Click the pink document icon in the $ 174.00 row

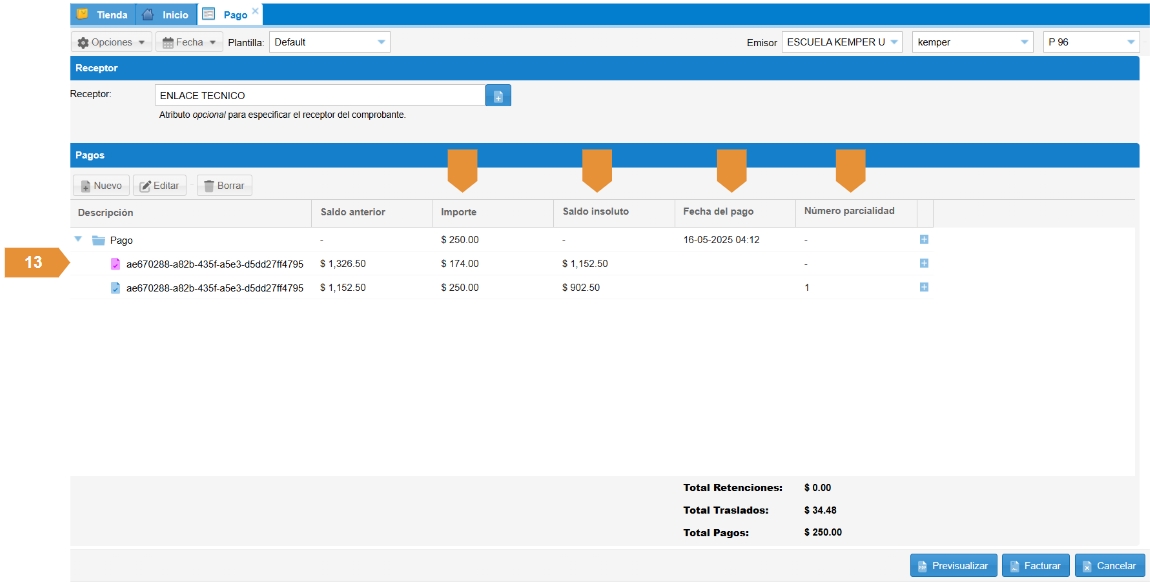click(x=115, y=264)
